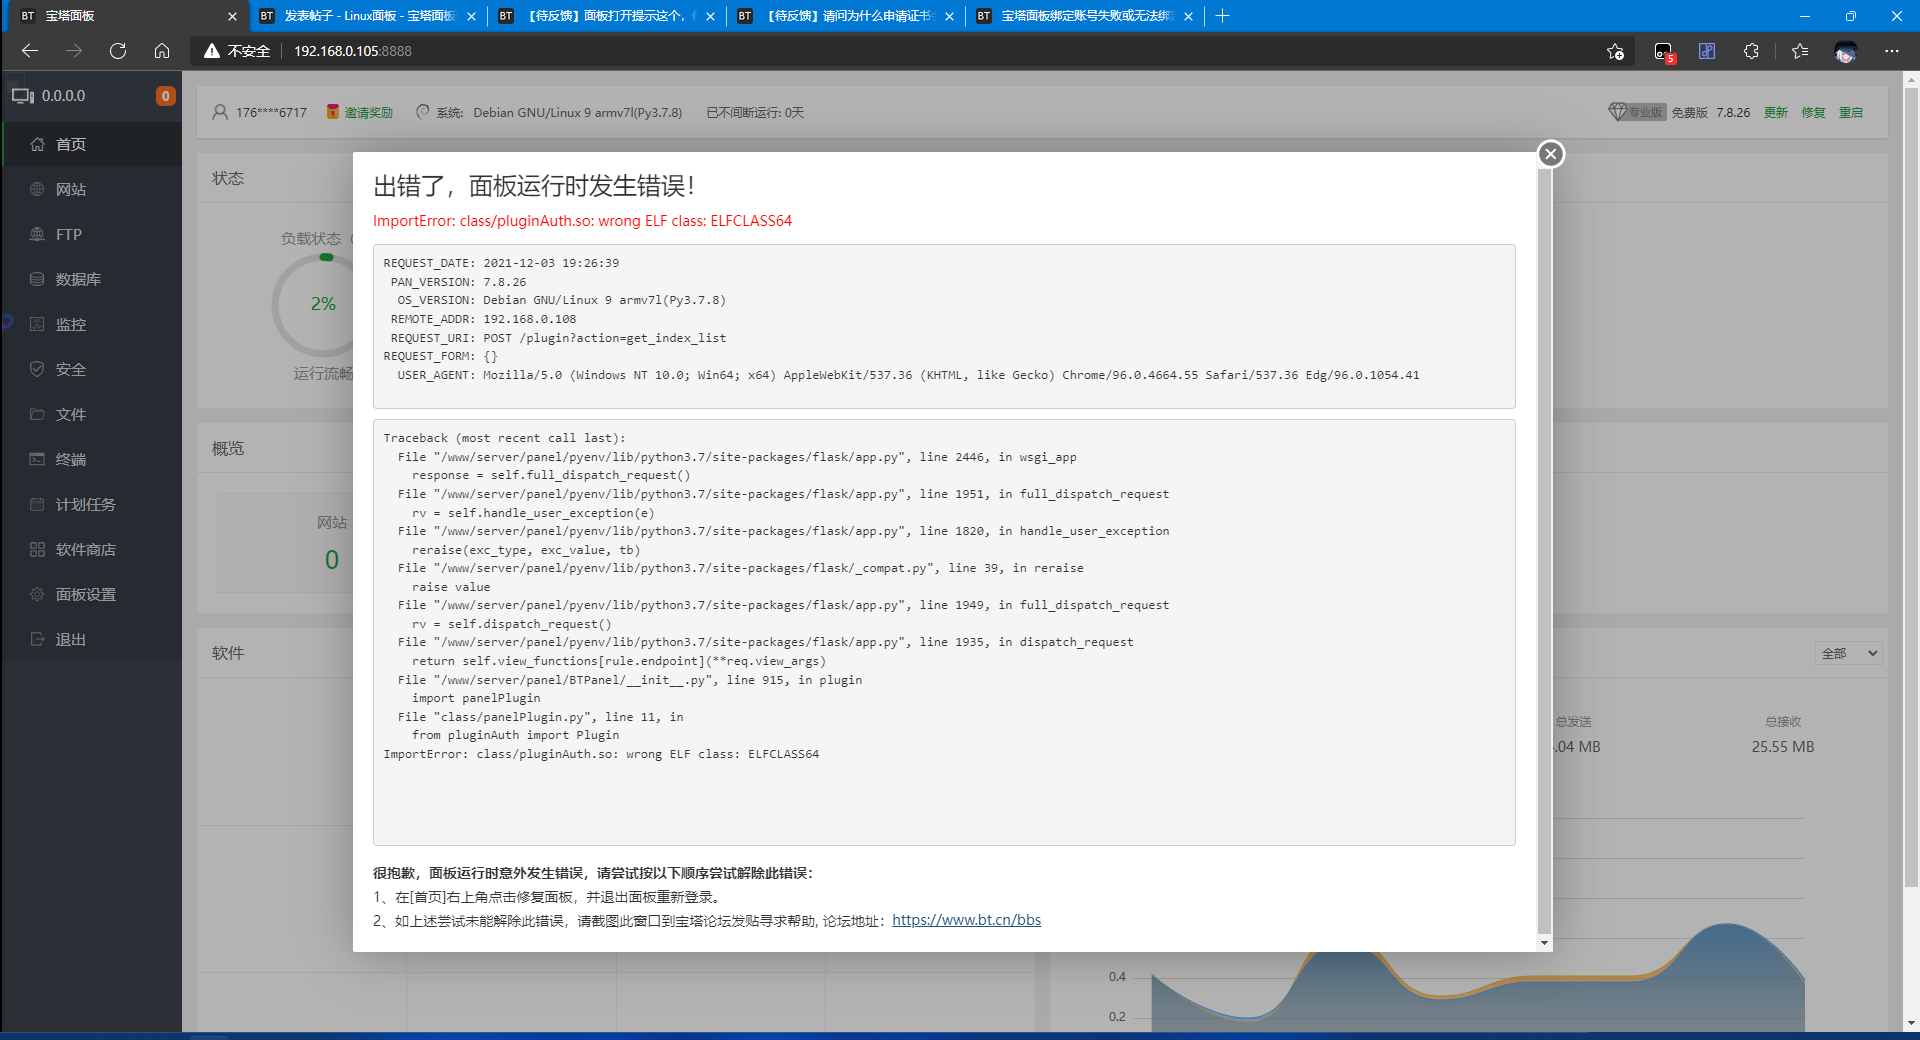Reload the page with the refresh button
The height and width of the screenshot is (1040, 1920).
[x=118, y=51]
